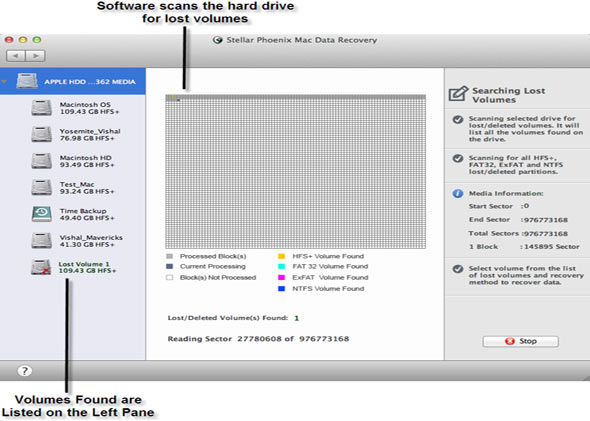The height and width of the screenshot is (421, 590).
Task: Click the HFS+ Volume Found orange swatch
Action: tap(281, 256)
